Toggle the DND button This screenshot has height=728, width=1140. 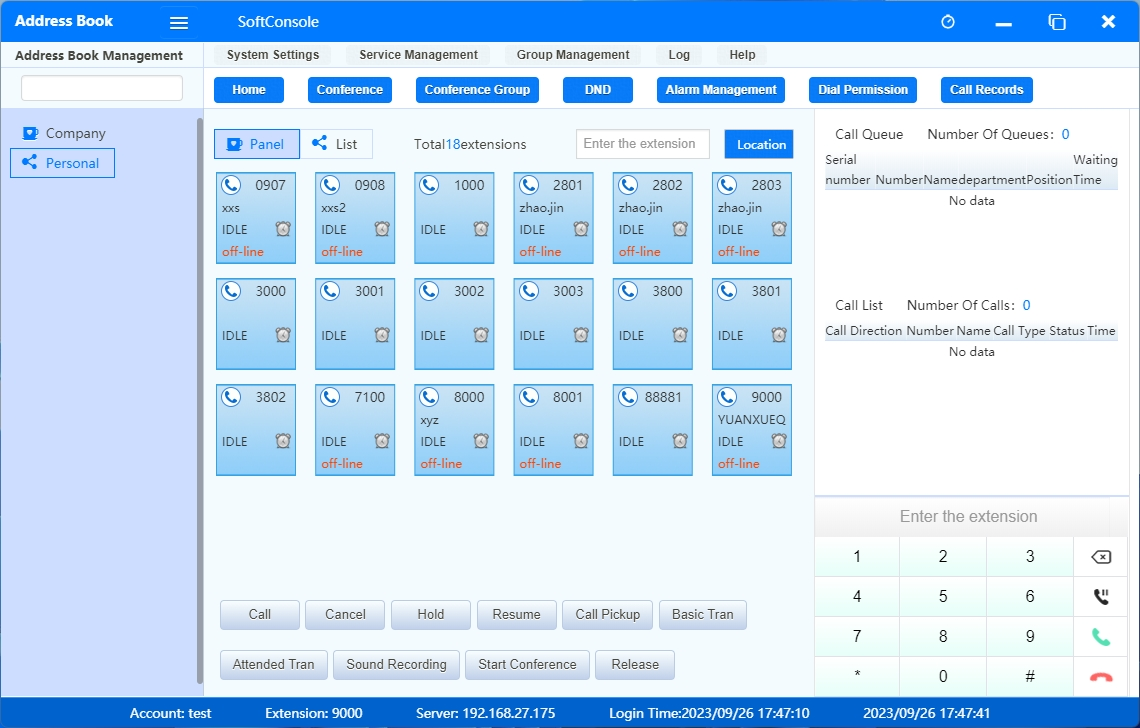pos(598,90)
